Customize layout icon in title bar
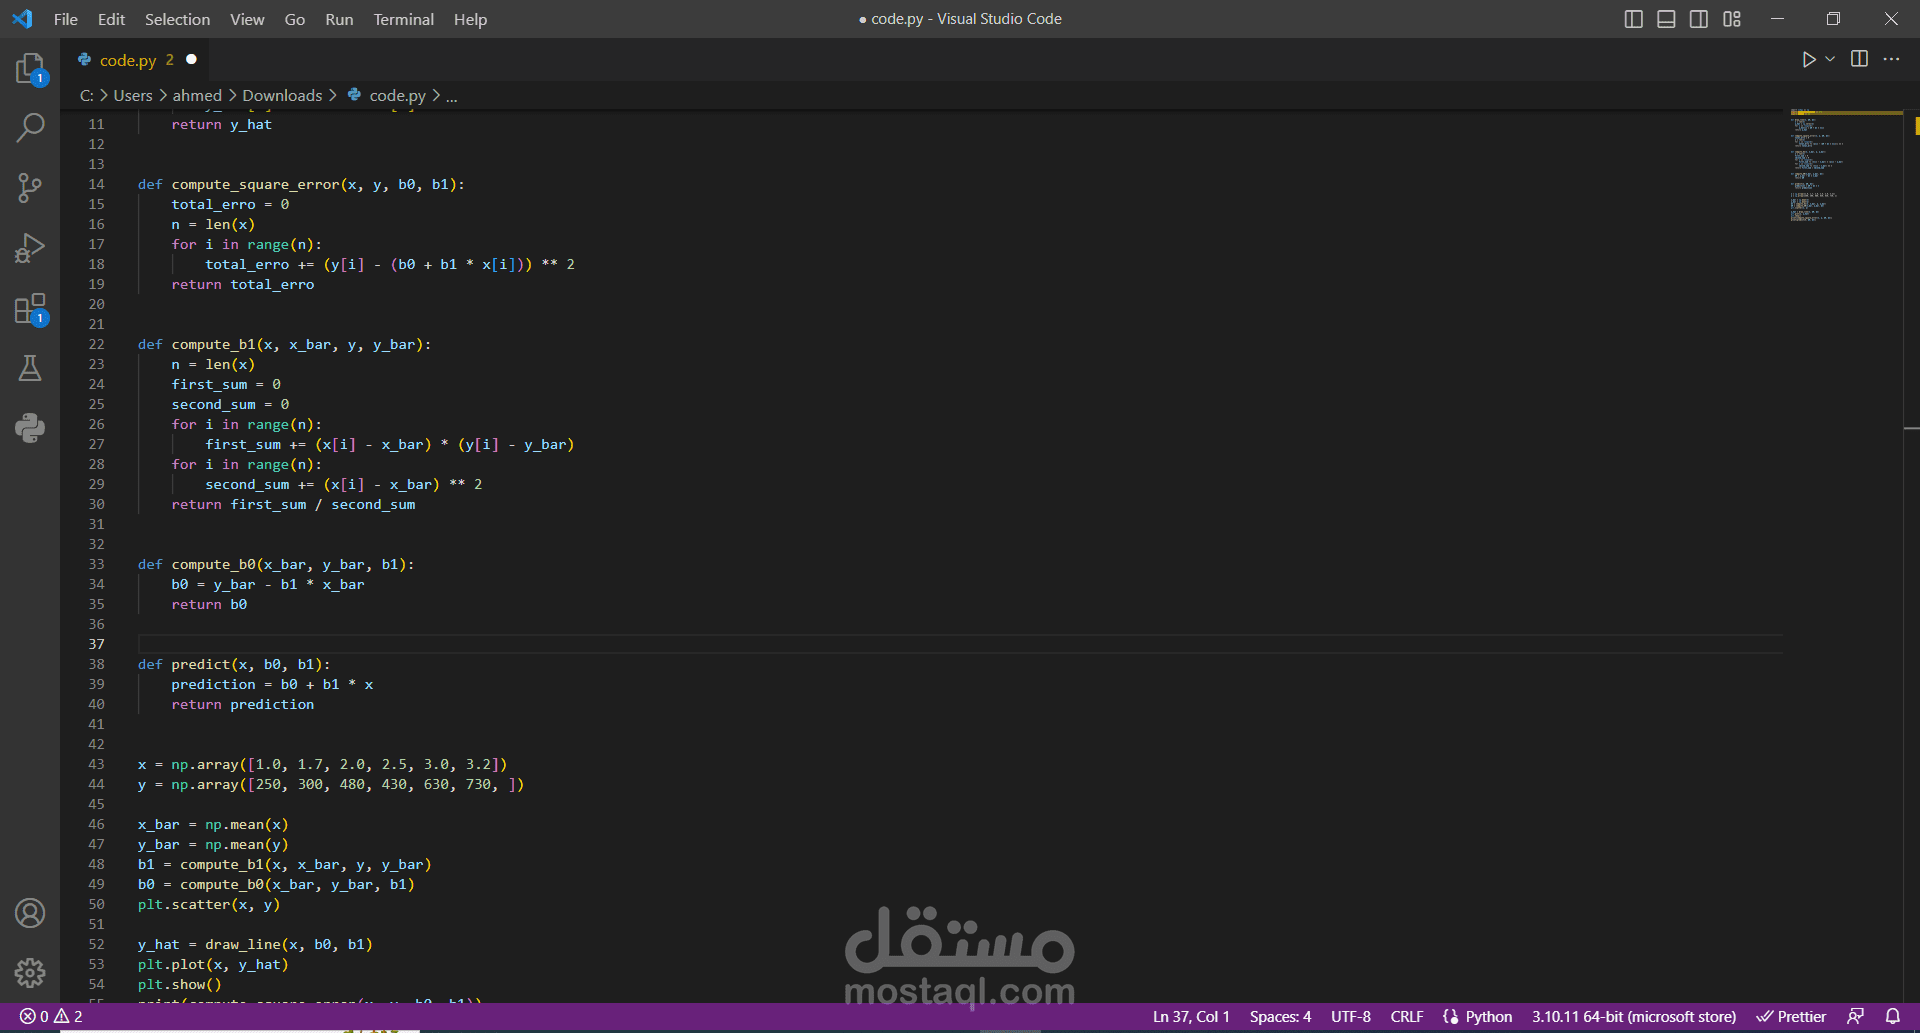1920x1033 pixels. click(1732, 19)
